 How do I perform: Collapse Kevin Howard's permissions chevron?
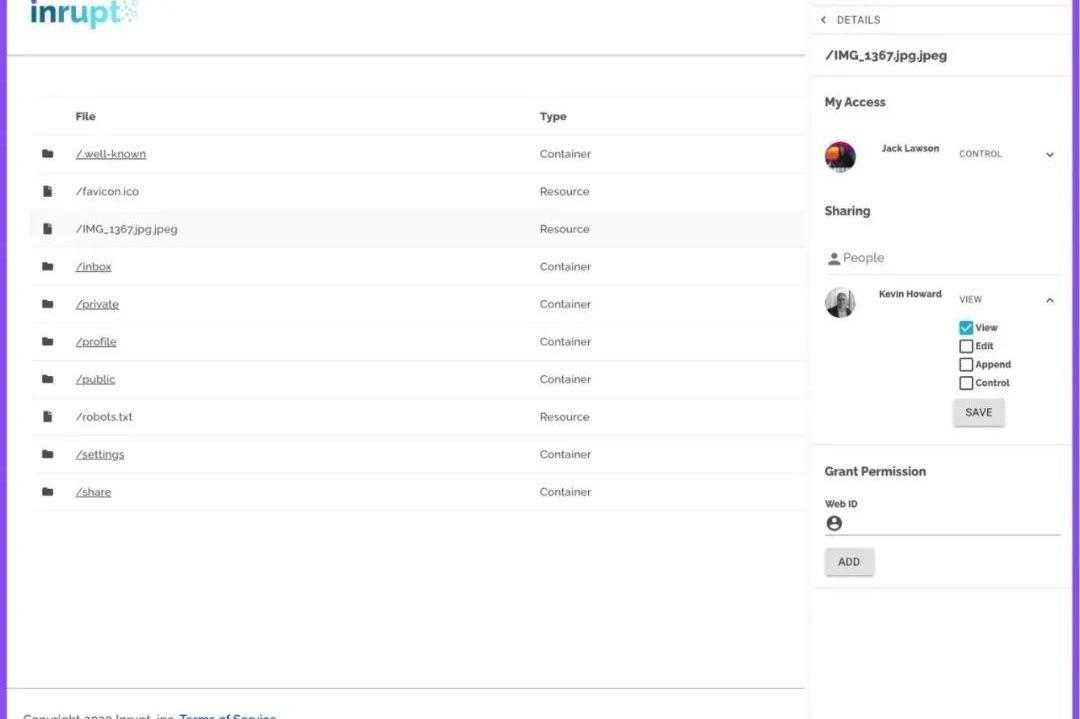pyautogui.click(x=1050, y=300)
